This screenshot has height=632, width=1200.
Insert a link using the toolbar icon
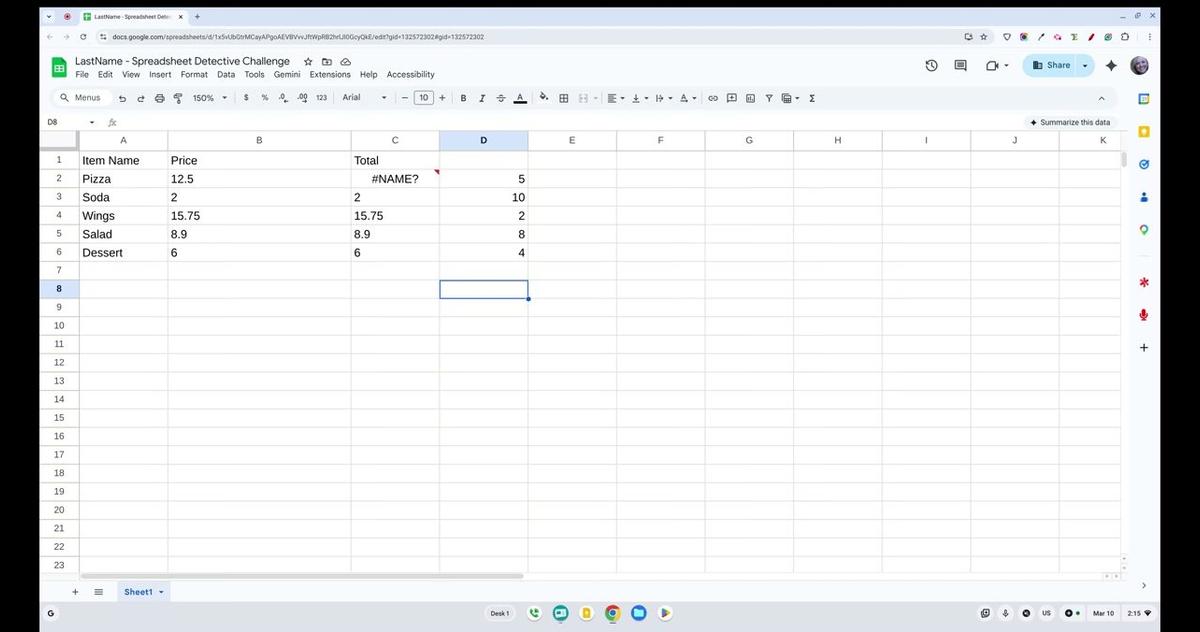tap(713, 98)
